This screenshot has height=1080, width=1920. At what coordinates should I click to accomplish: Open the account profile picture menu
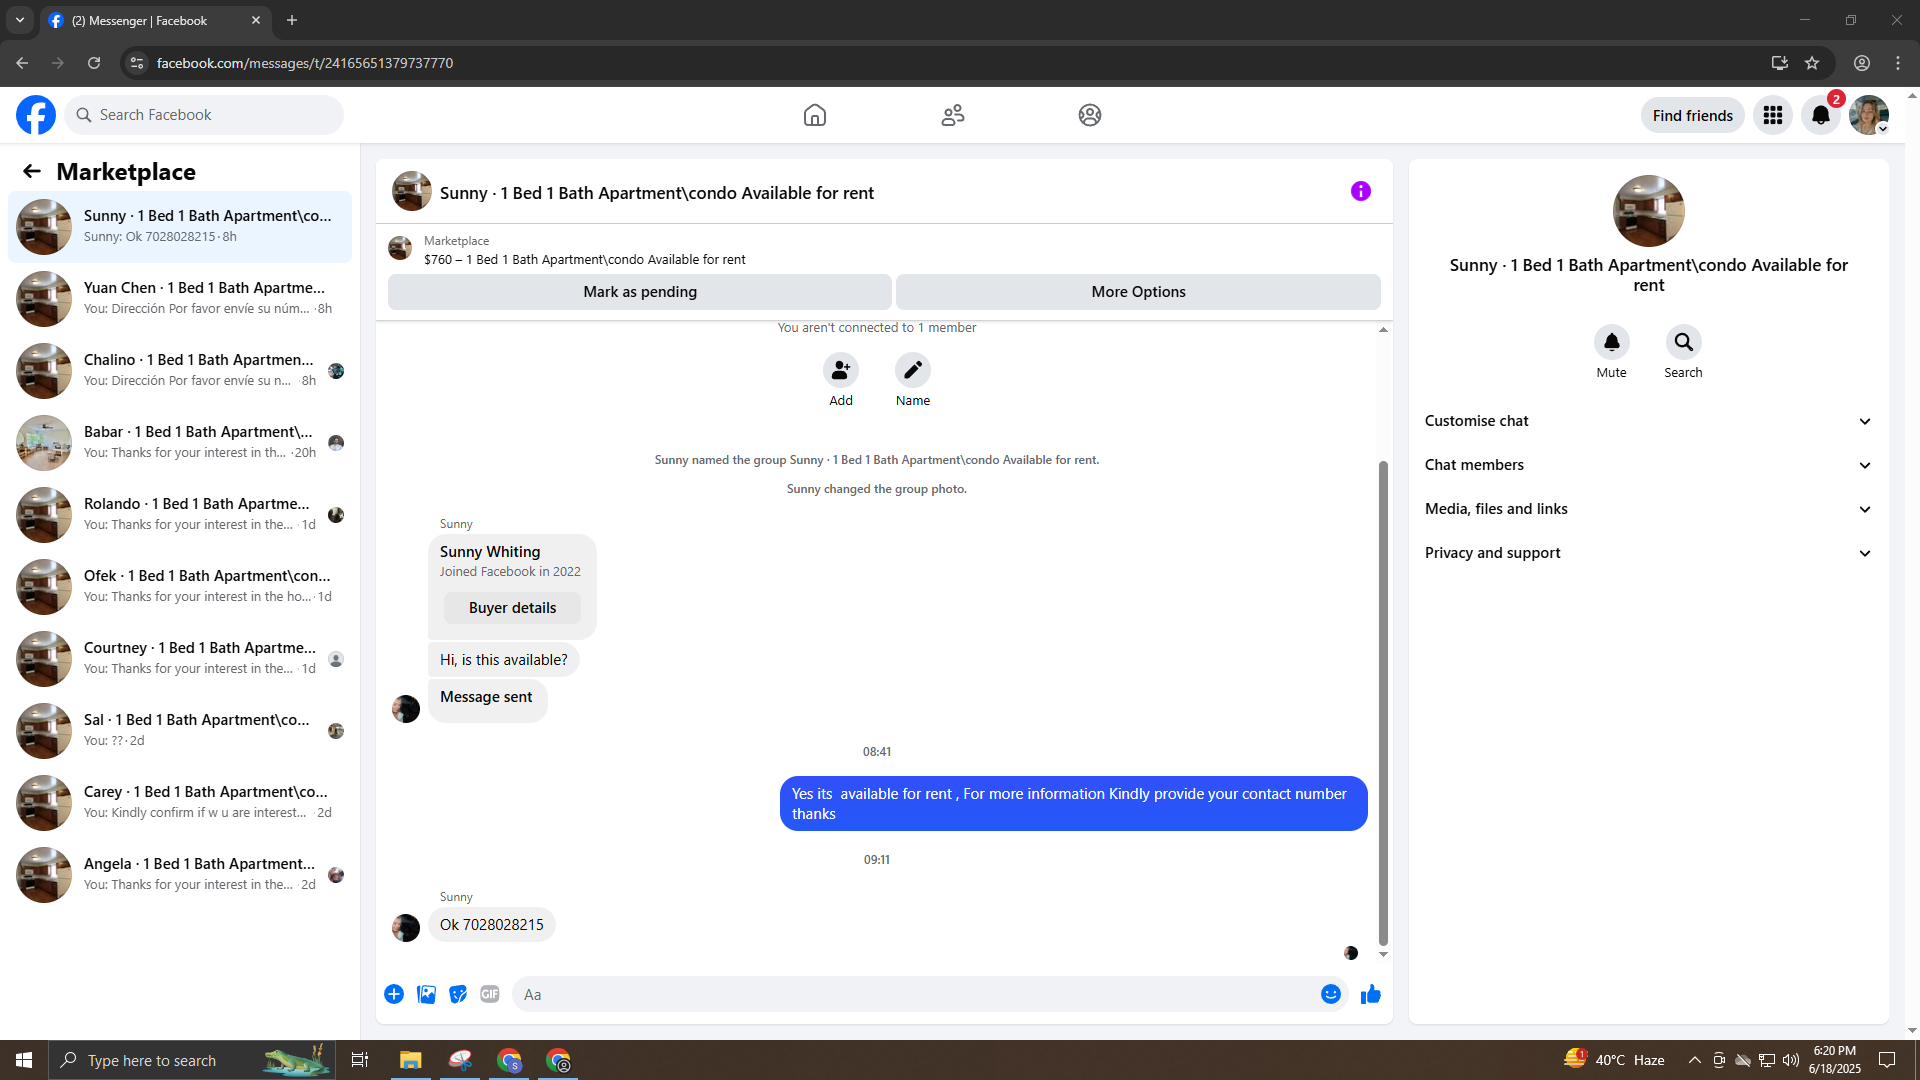(1869, 115)
